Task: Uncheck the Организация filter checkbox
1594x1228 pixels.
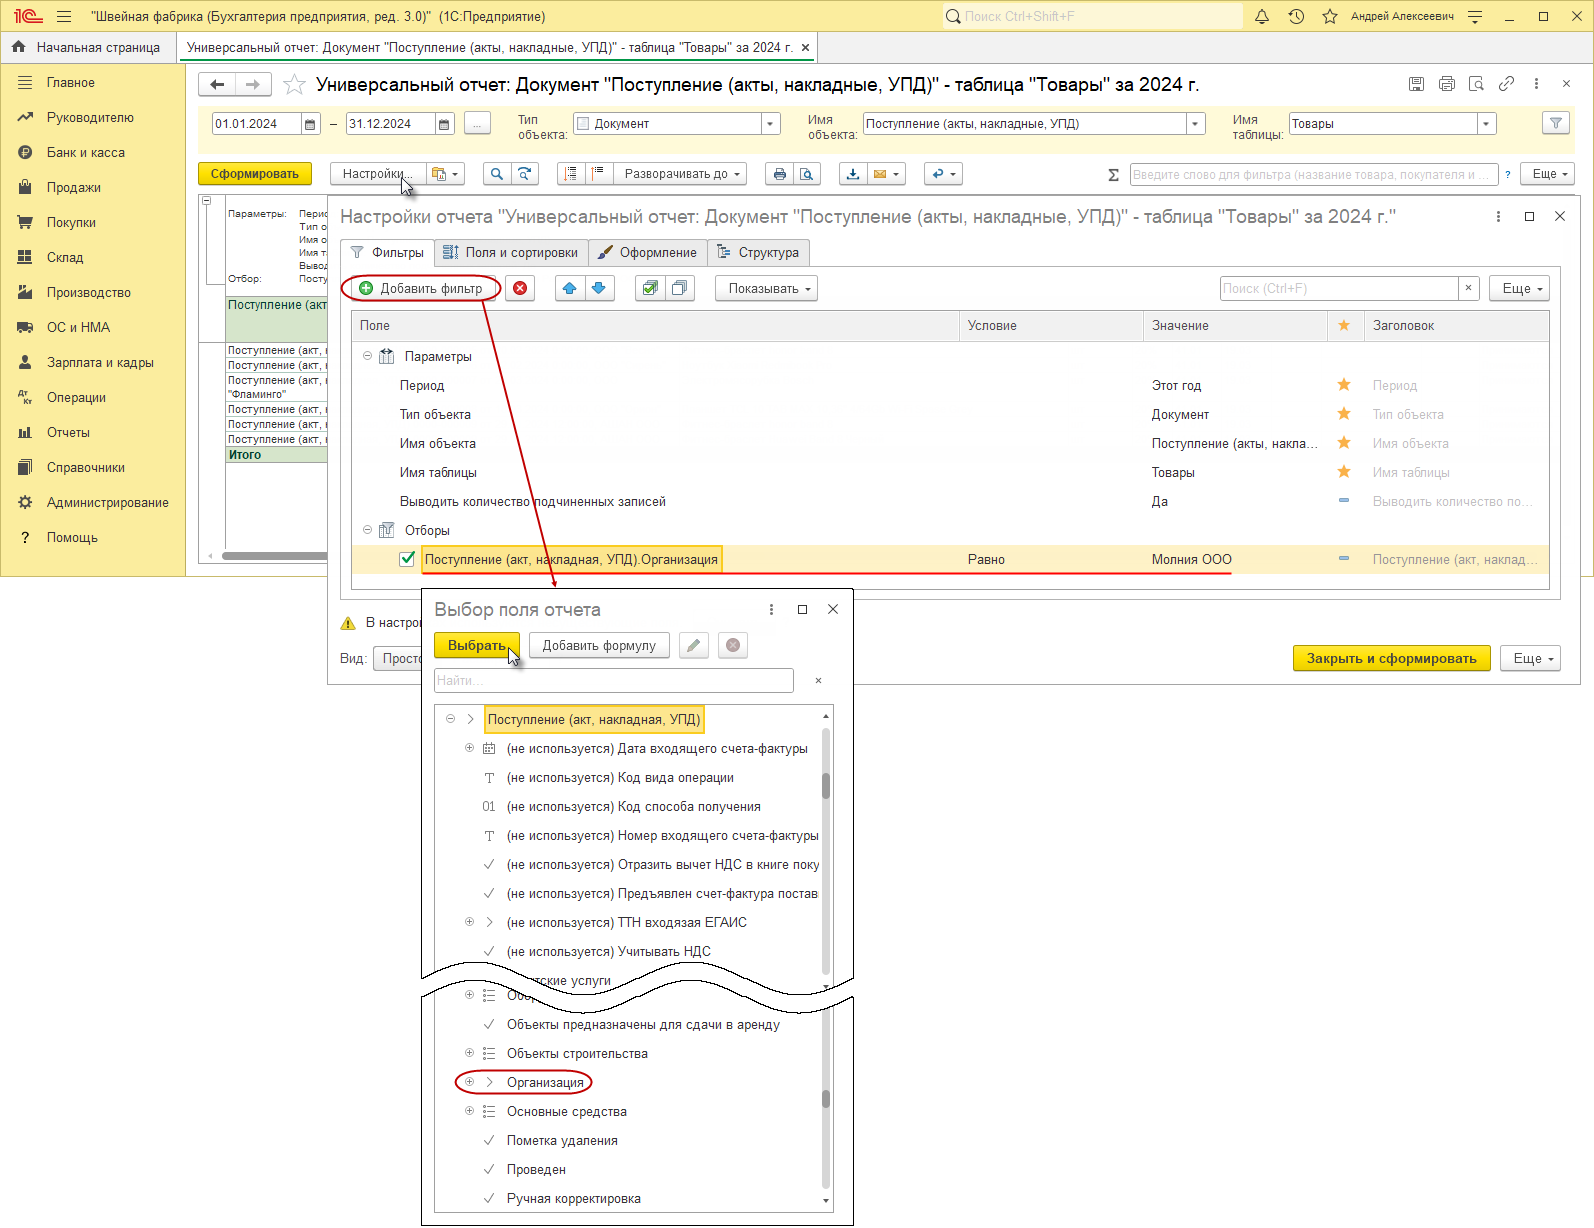Action: (x=407, y=559)
